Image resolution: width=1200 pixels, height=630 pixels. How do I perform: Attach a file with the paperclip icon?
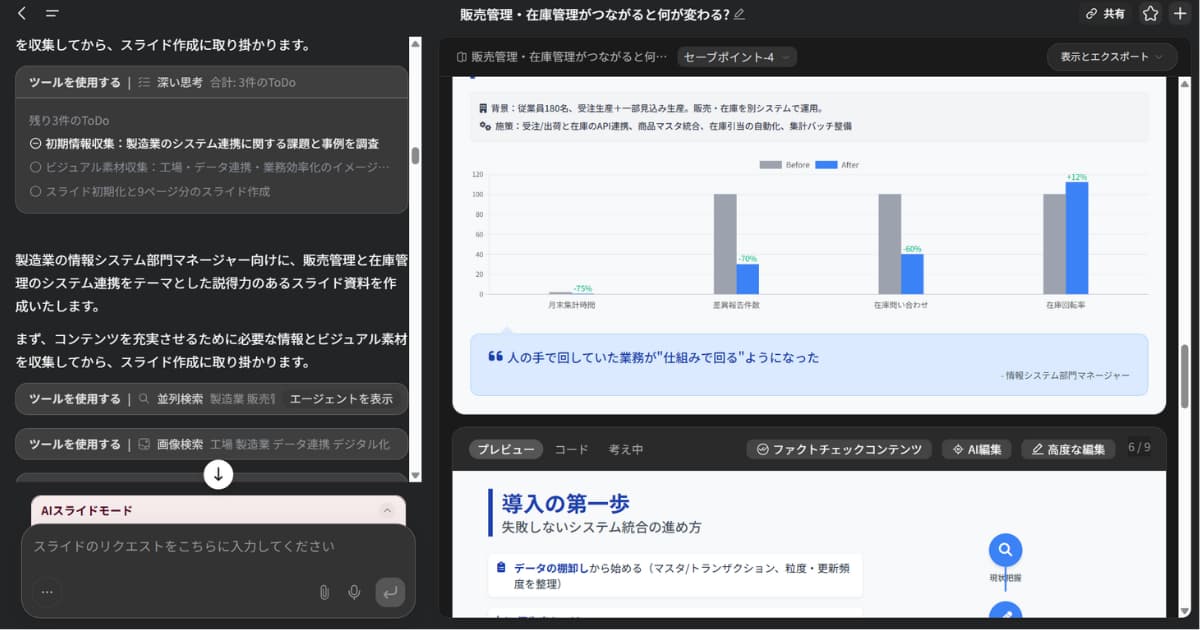click(324, 592)
